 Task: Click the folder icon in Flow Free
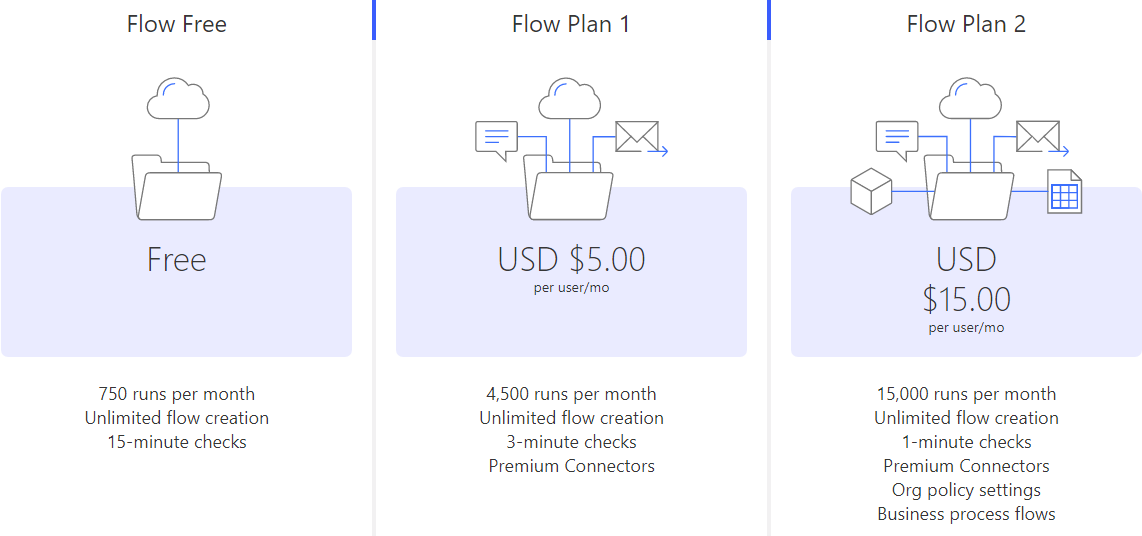(177, 188)
